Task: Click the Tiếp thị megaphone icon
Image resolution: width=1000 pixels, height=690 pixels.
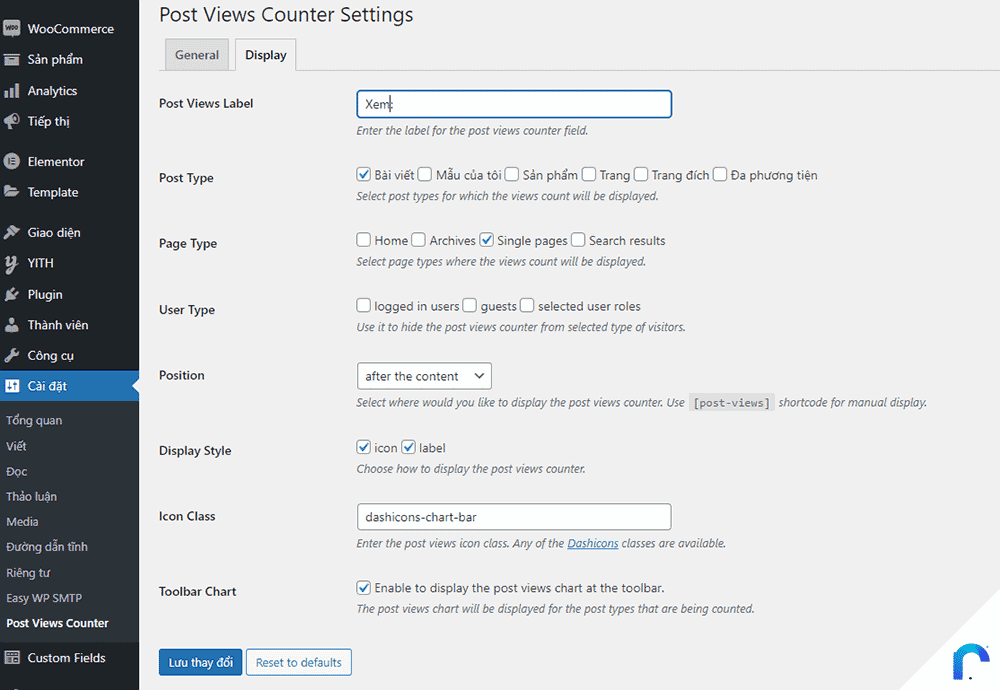Action: tap(11, 121)
